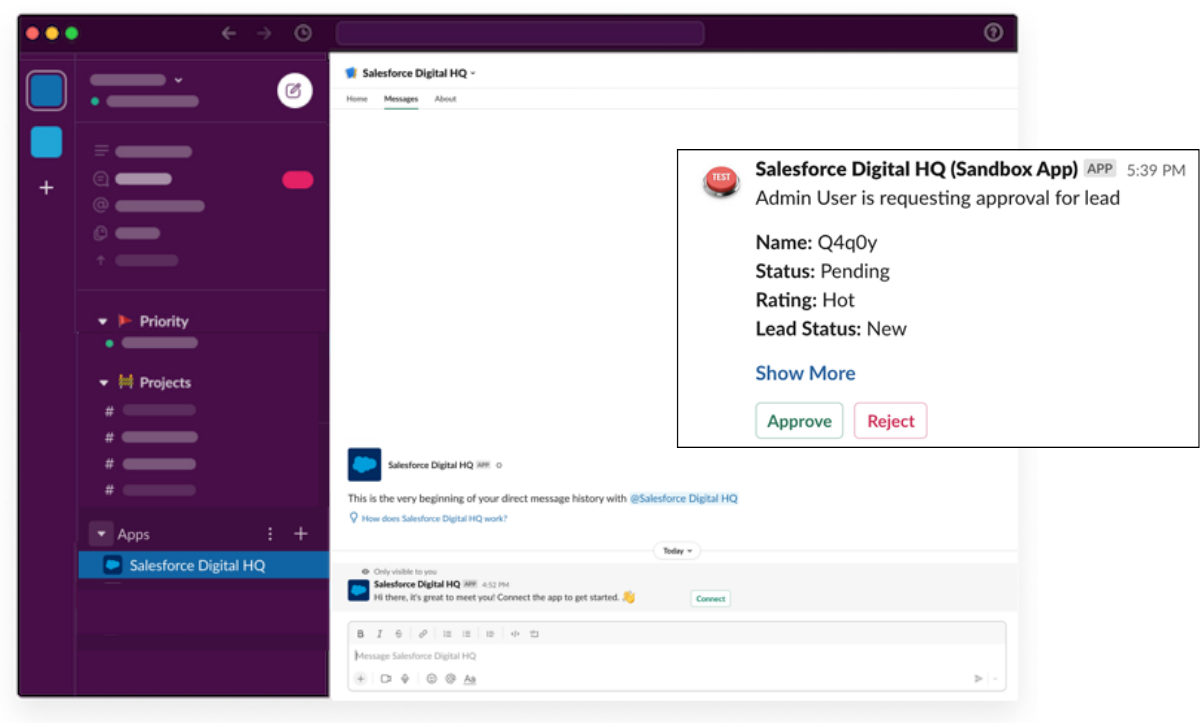
Task: Open the Today date dropdown
Action: [x=677, y=551]
